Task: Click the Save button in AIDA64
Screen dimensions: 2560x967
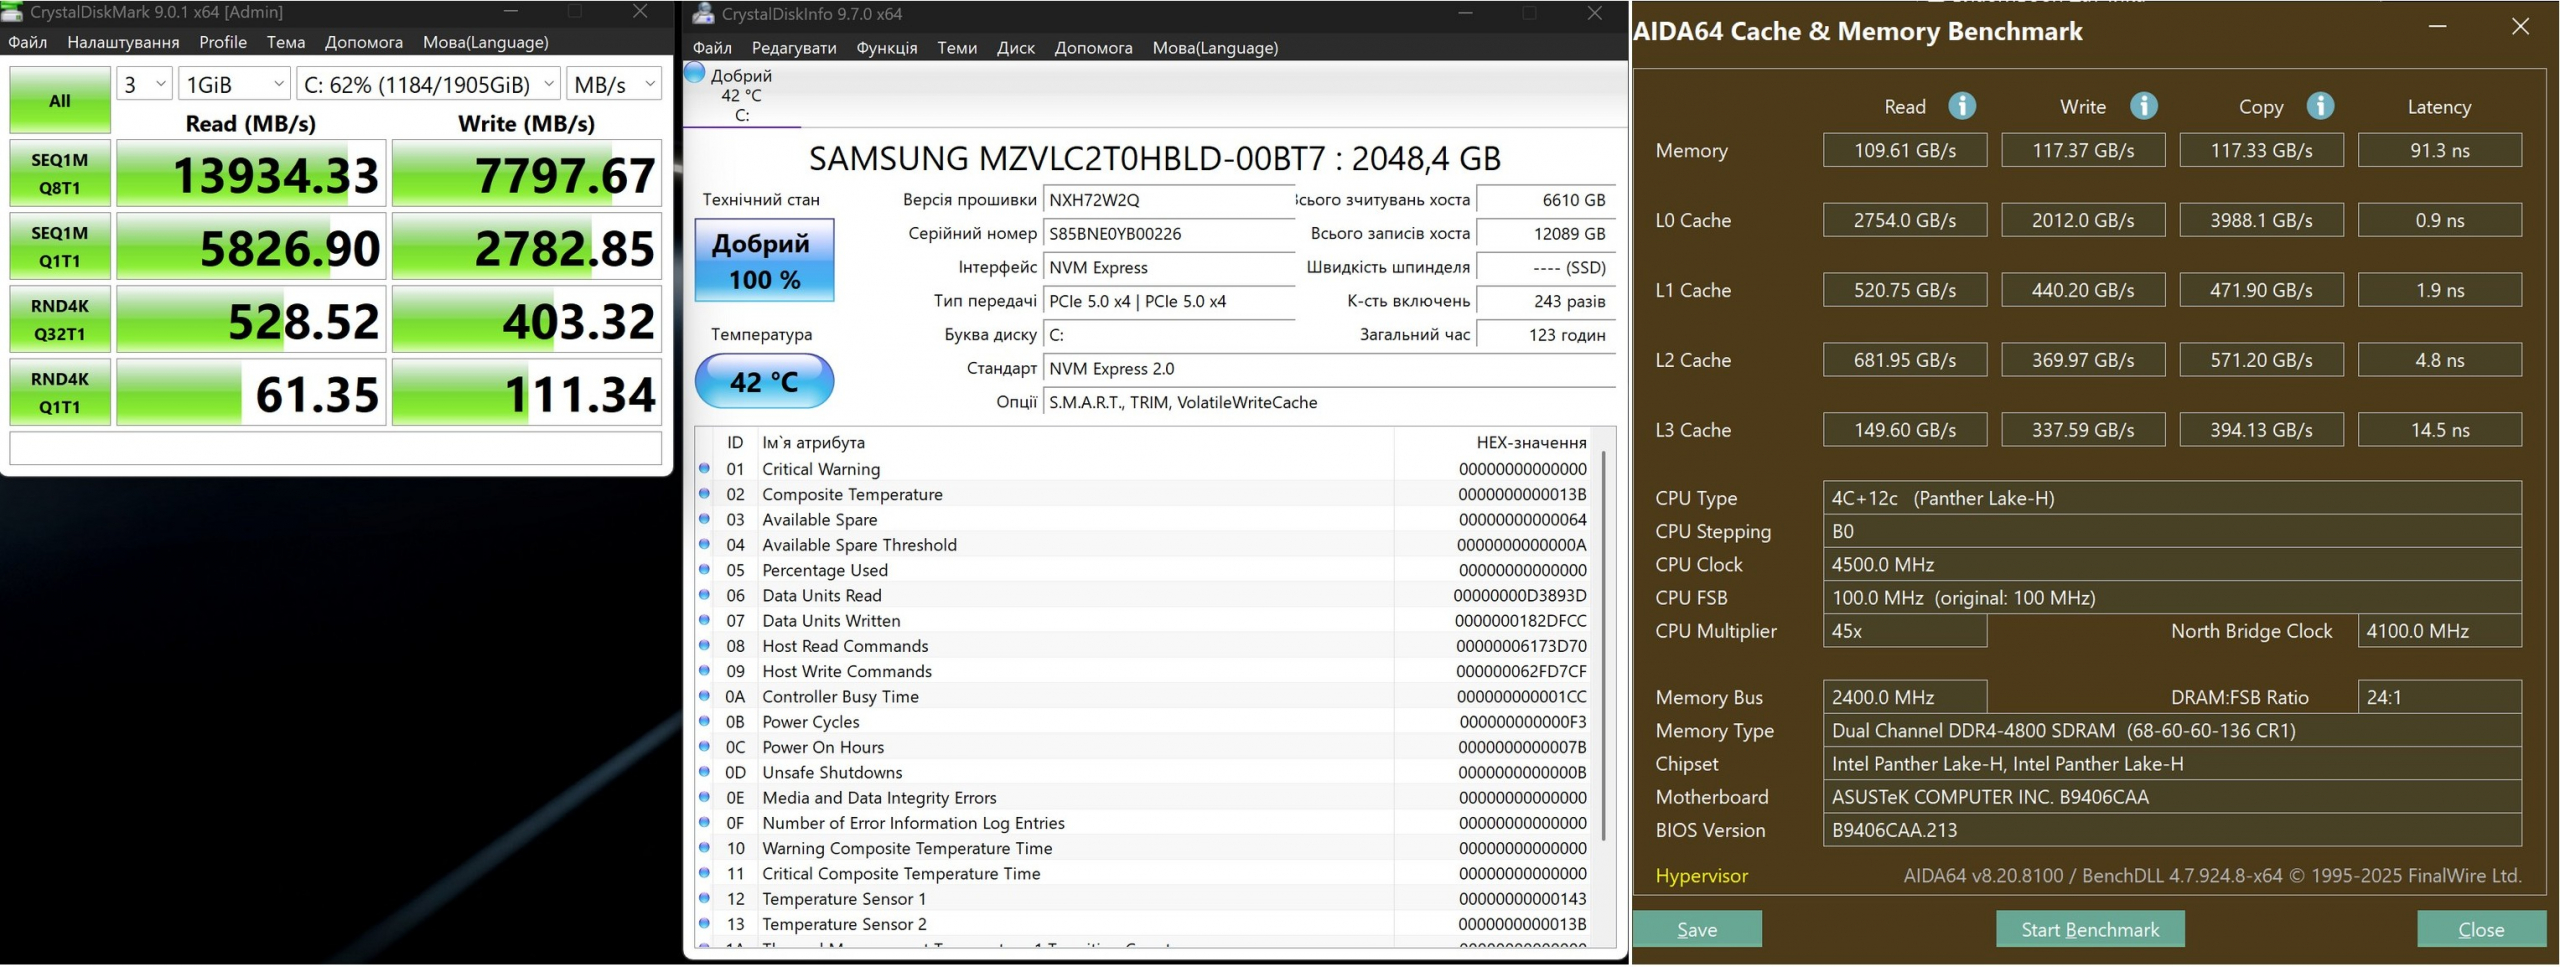Action: (x=1696, y=929)
